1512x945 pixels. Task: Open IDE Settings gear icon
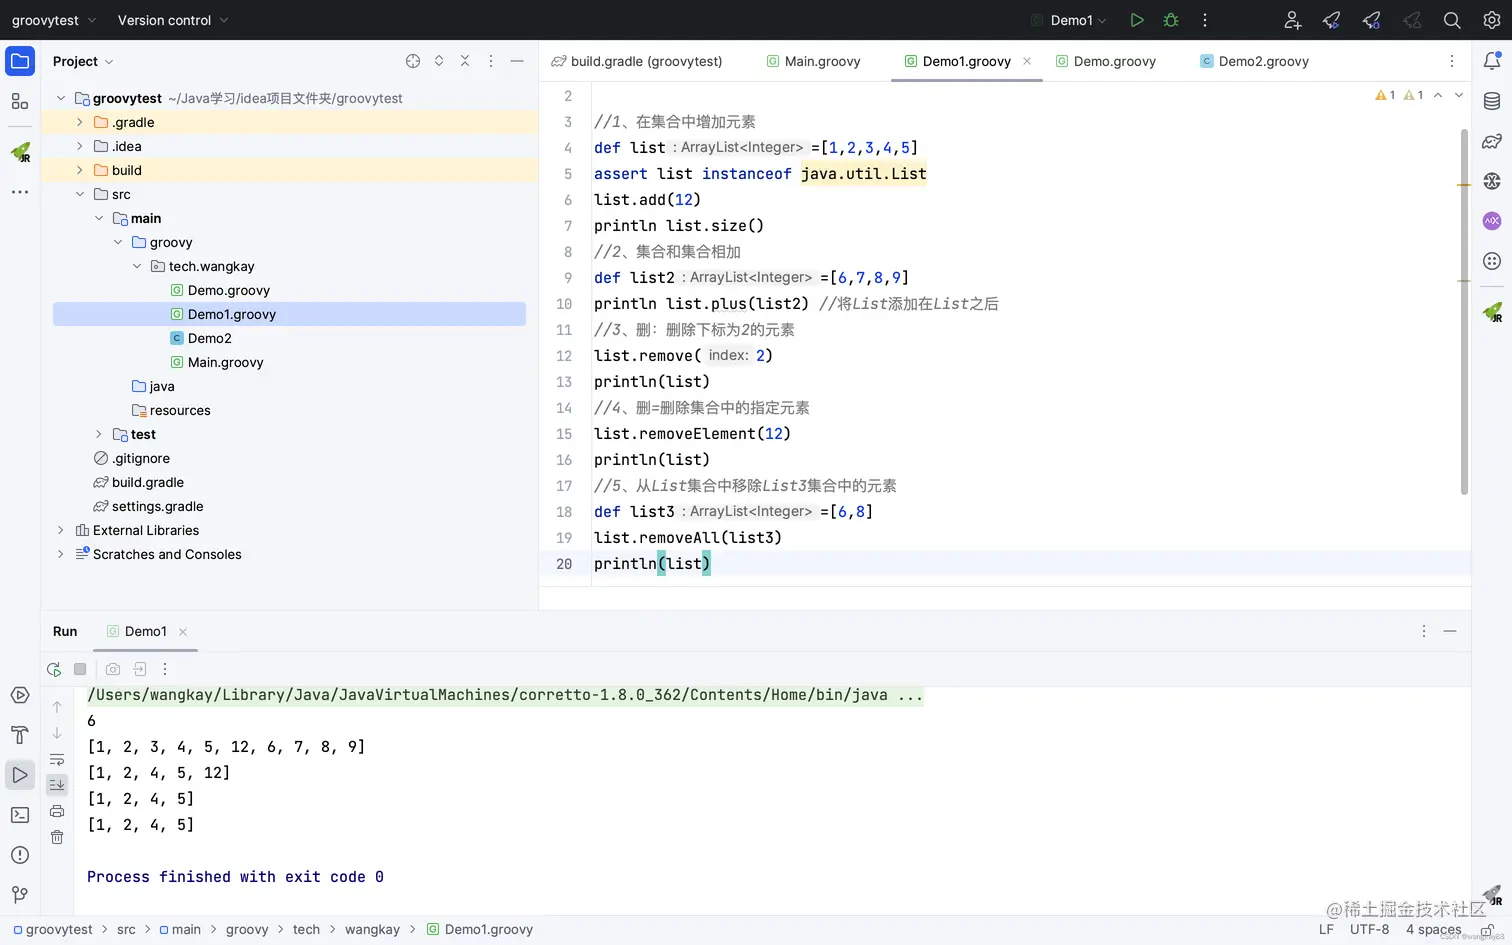tap(1492, 20)
